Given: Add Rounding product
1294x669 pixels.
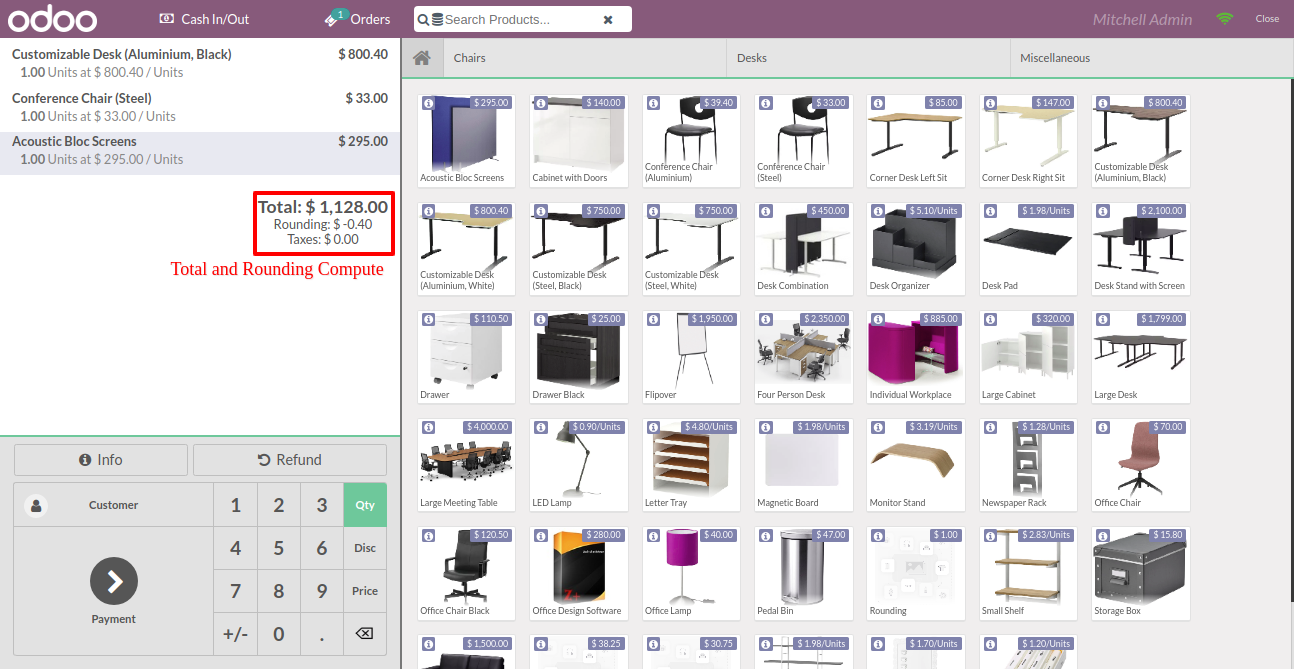Looking at the screenshot, I should point(916,573).
